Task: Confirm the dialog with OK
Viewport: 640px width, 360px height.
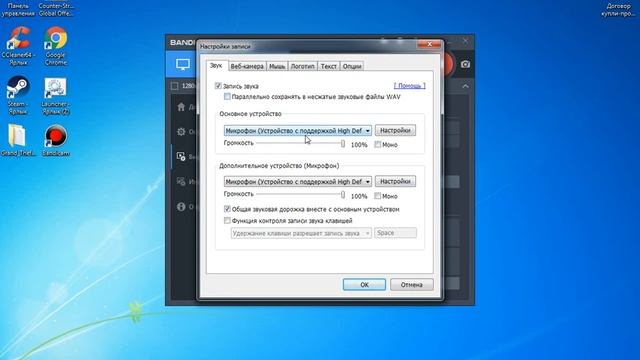Action: click(x=364, y=284)
